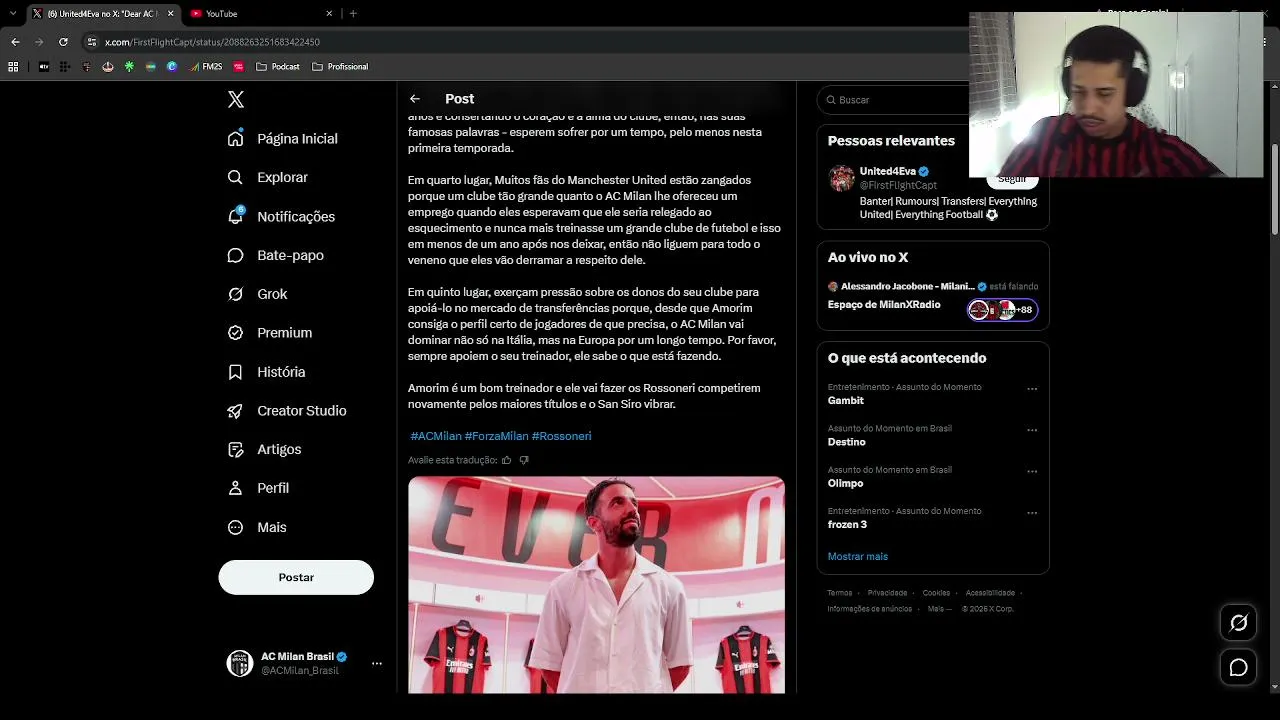Open the apps grid in bookmarks bar
This screenshot has width=1280, height=720.
pyautogui.click(x=13, y=67)
